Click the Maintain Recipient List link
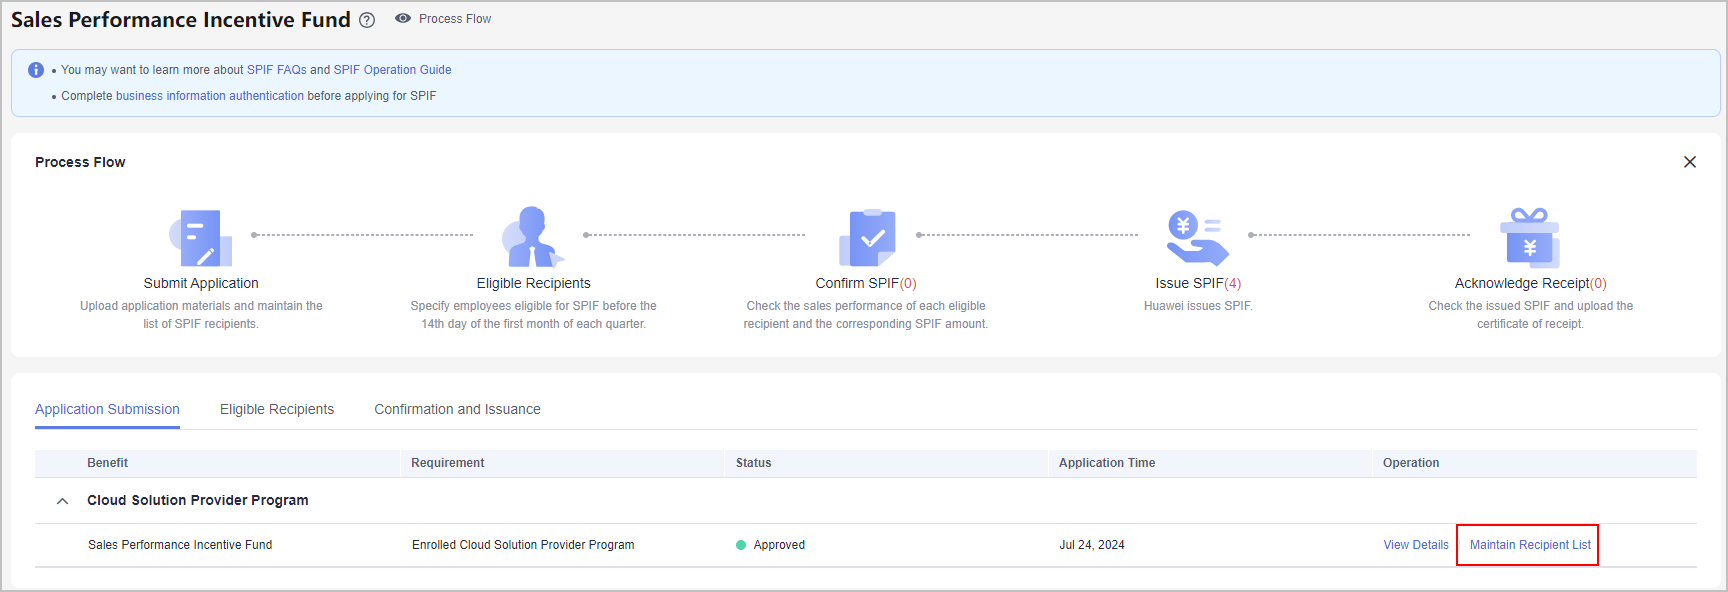This screenshot has height=592, width=1728. click(x=1530, y=545)
